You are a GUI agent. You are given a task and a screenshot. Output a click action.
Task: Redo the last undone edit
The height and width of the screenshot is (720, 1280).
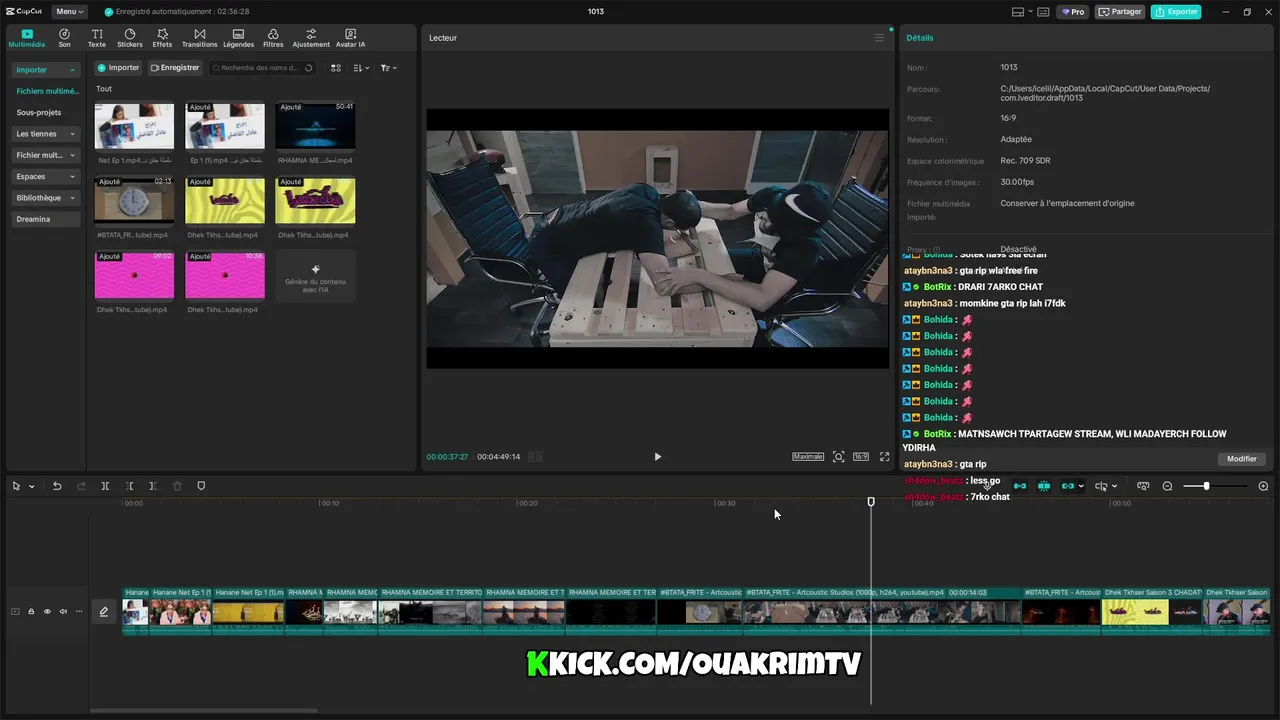(x=81, y=486)
